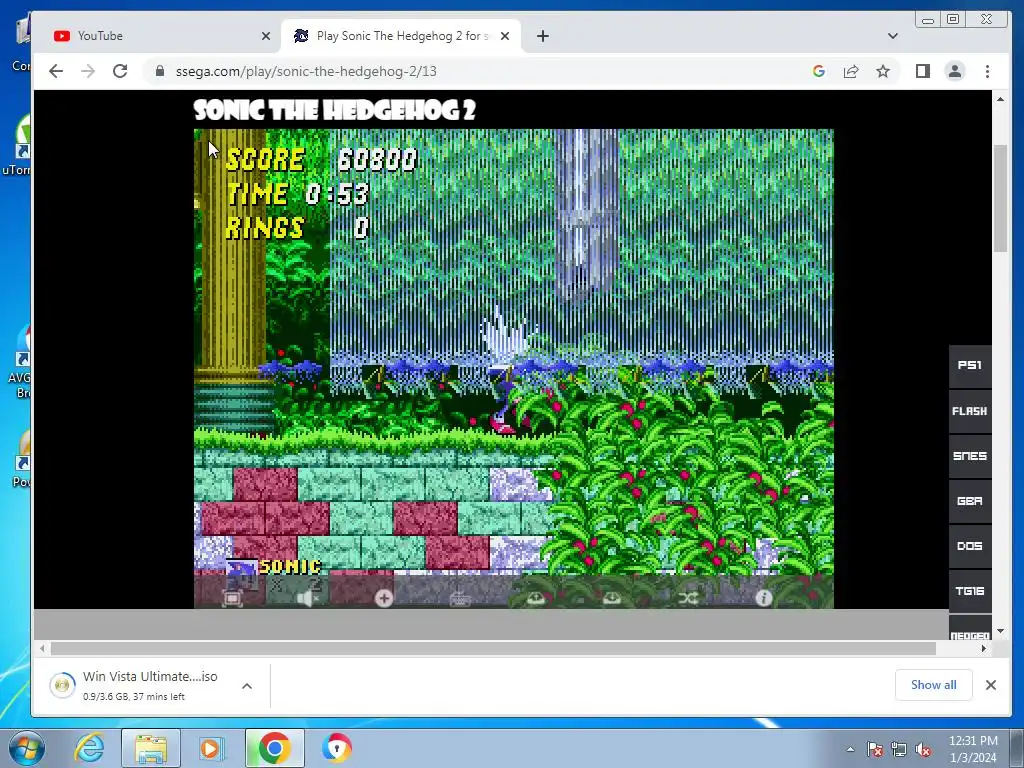This screenshot has width=1024, height=768.
Task: Go forward to the next page
Action: point(88,71)
